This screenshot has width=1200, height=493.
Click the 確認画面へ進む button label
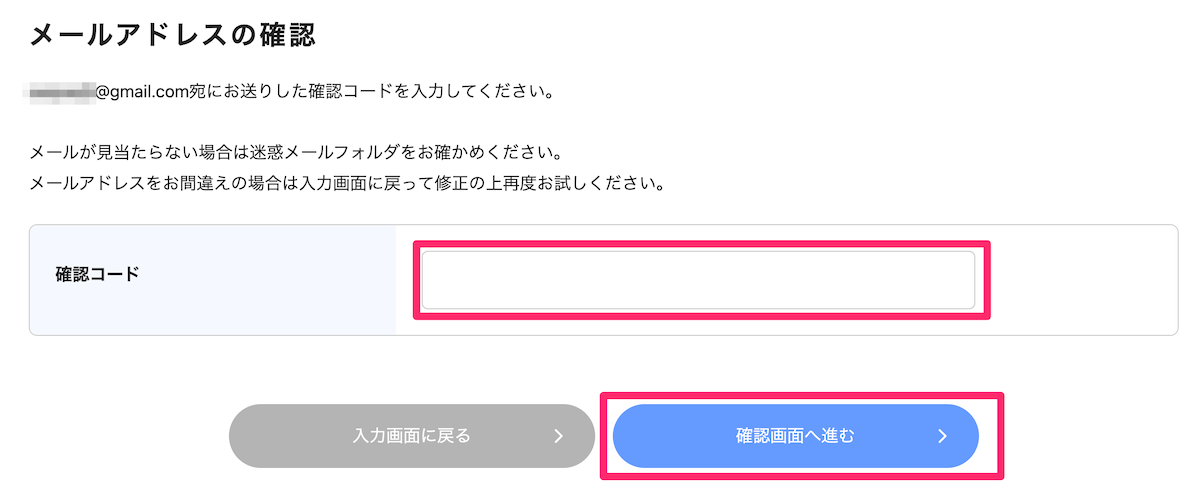795,436
